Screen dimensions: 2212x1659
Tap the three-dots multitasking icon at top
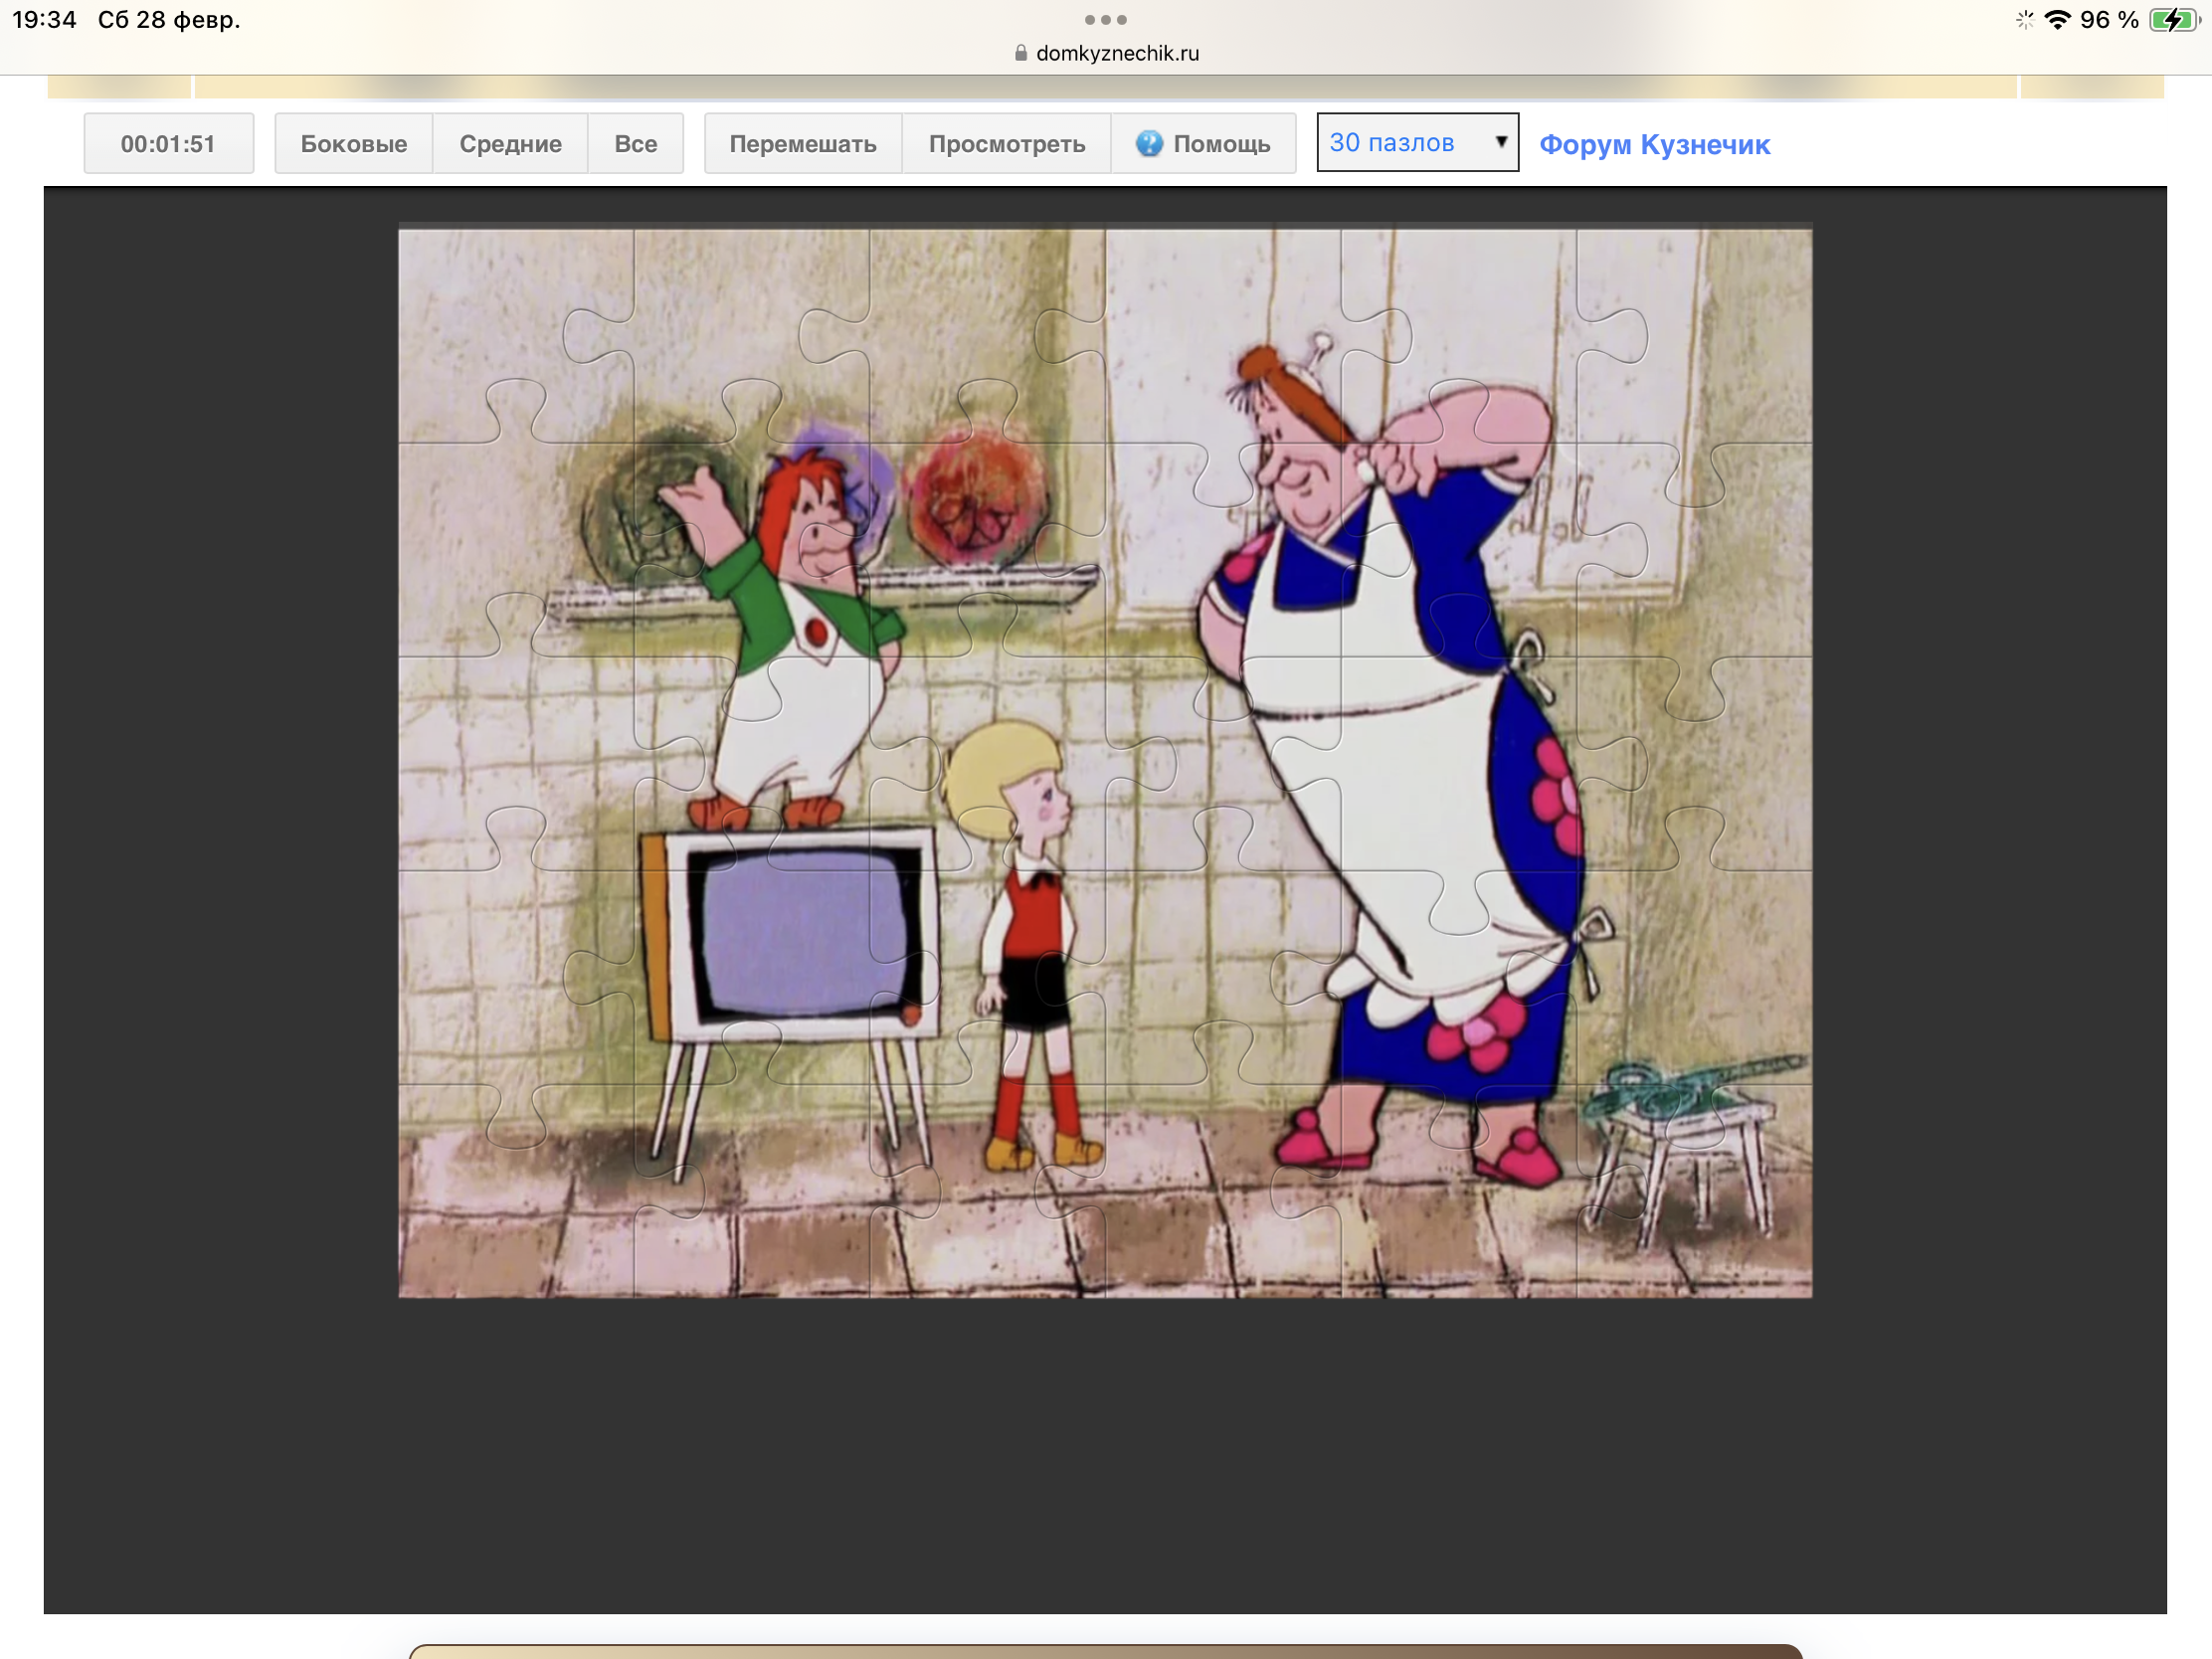[x=1105, y=20]
